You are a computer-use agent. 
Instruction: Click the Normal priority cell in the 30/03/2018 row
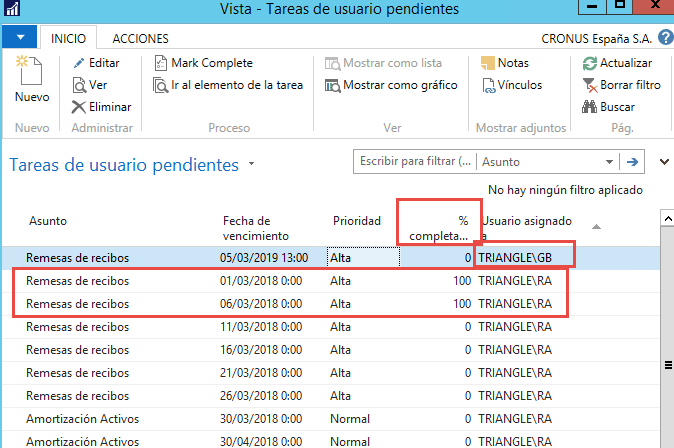350,419
